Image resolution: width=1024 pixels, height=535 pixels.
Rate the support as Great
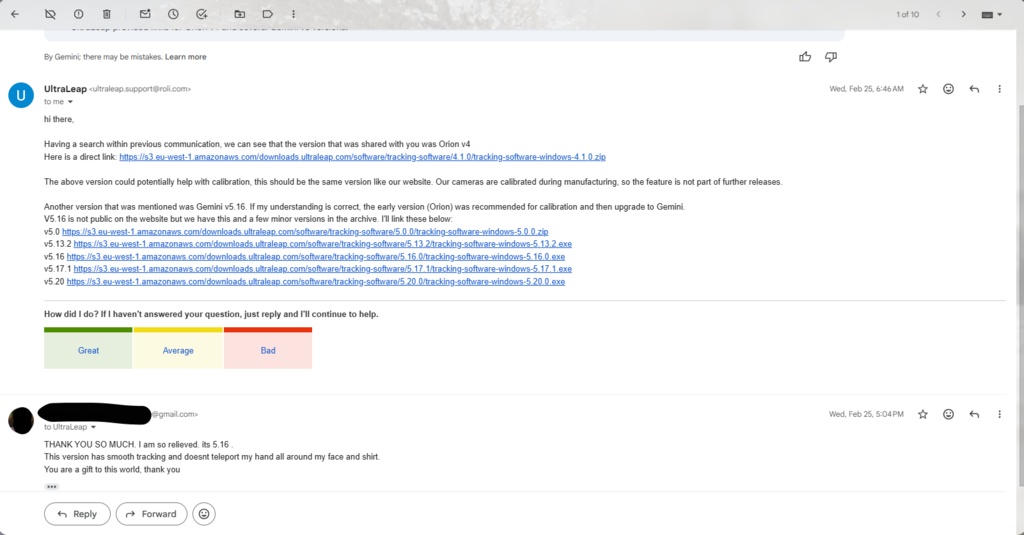(88, 348)
